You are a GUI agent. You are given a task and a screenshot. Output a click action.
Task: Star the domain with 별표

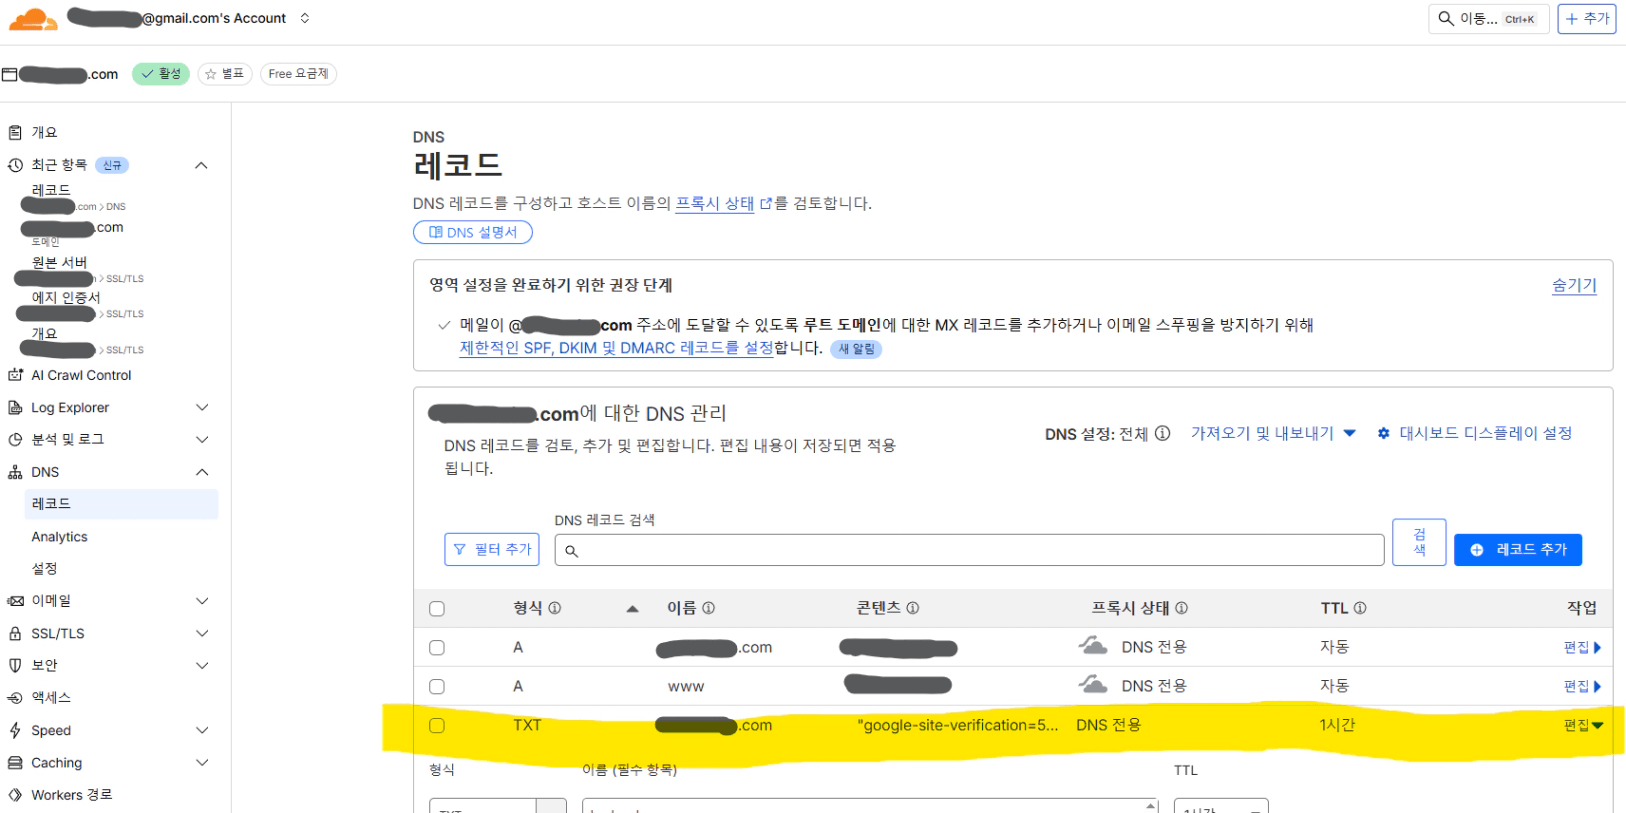coord(225,74)
